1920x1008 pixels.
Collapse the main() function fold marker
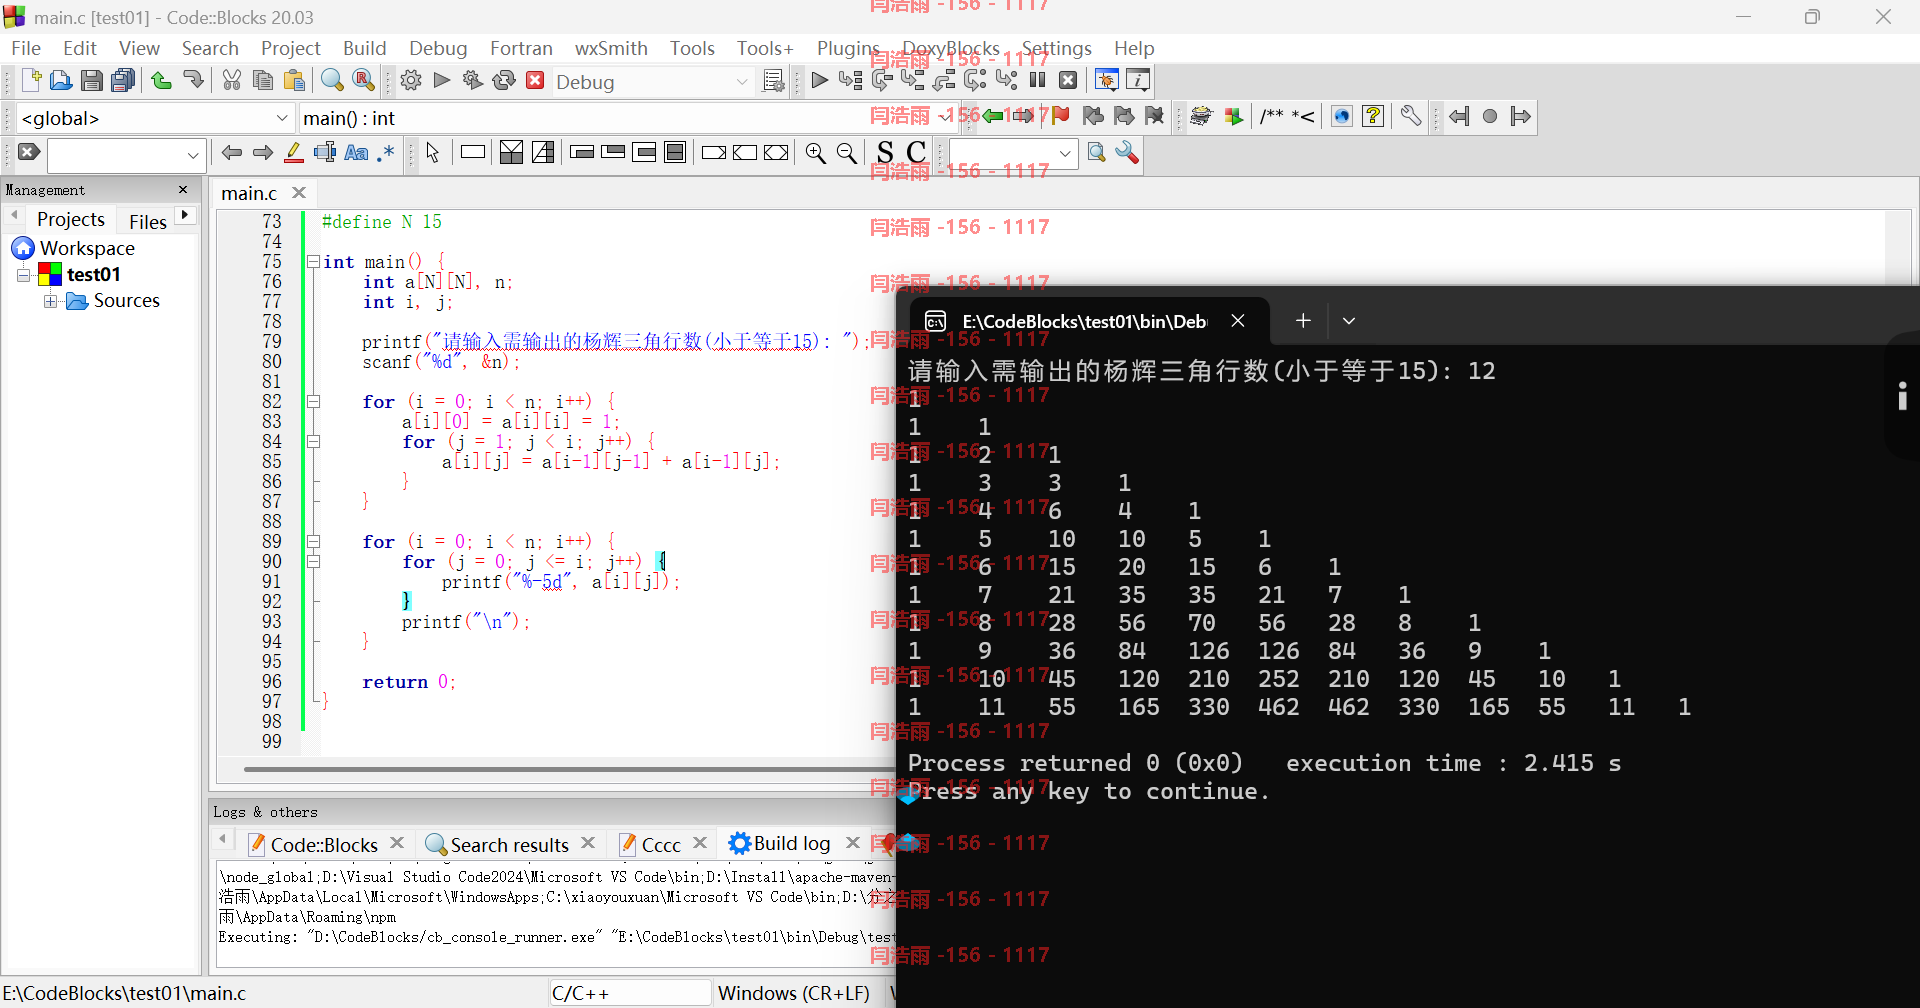pyautogui.click(x=314, y=262)
